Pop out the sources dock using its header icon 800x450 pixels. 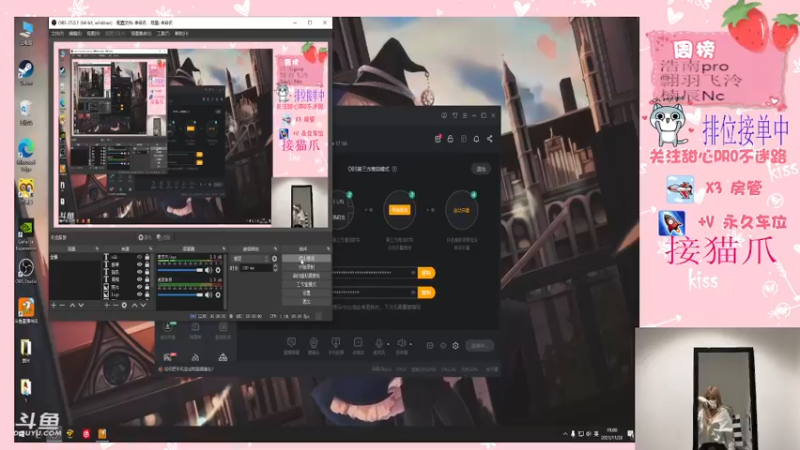point(151,248)
